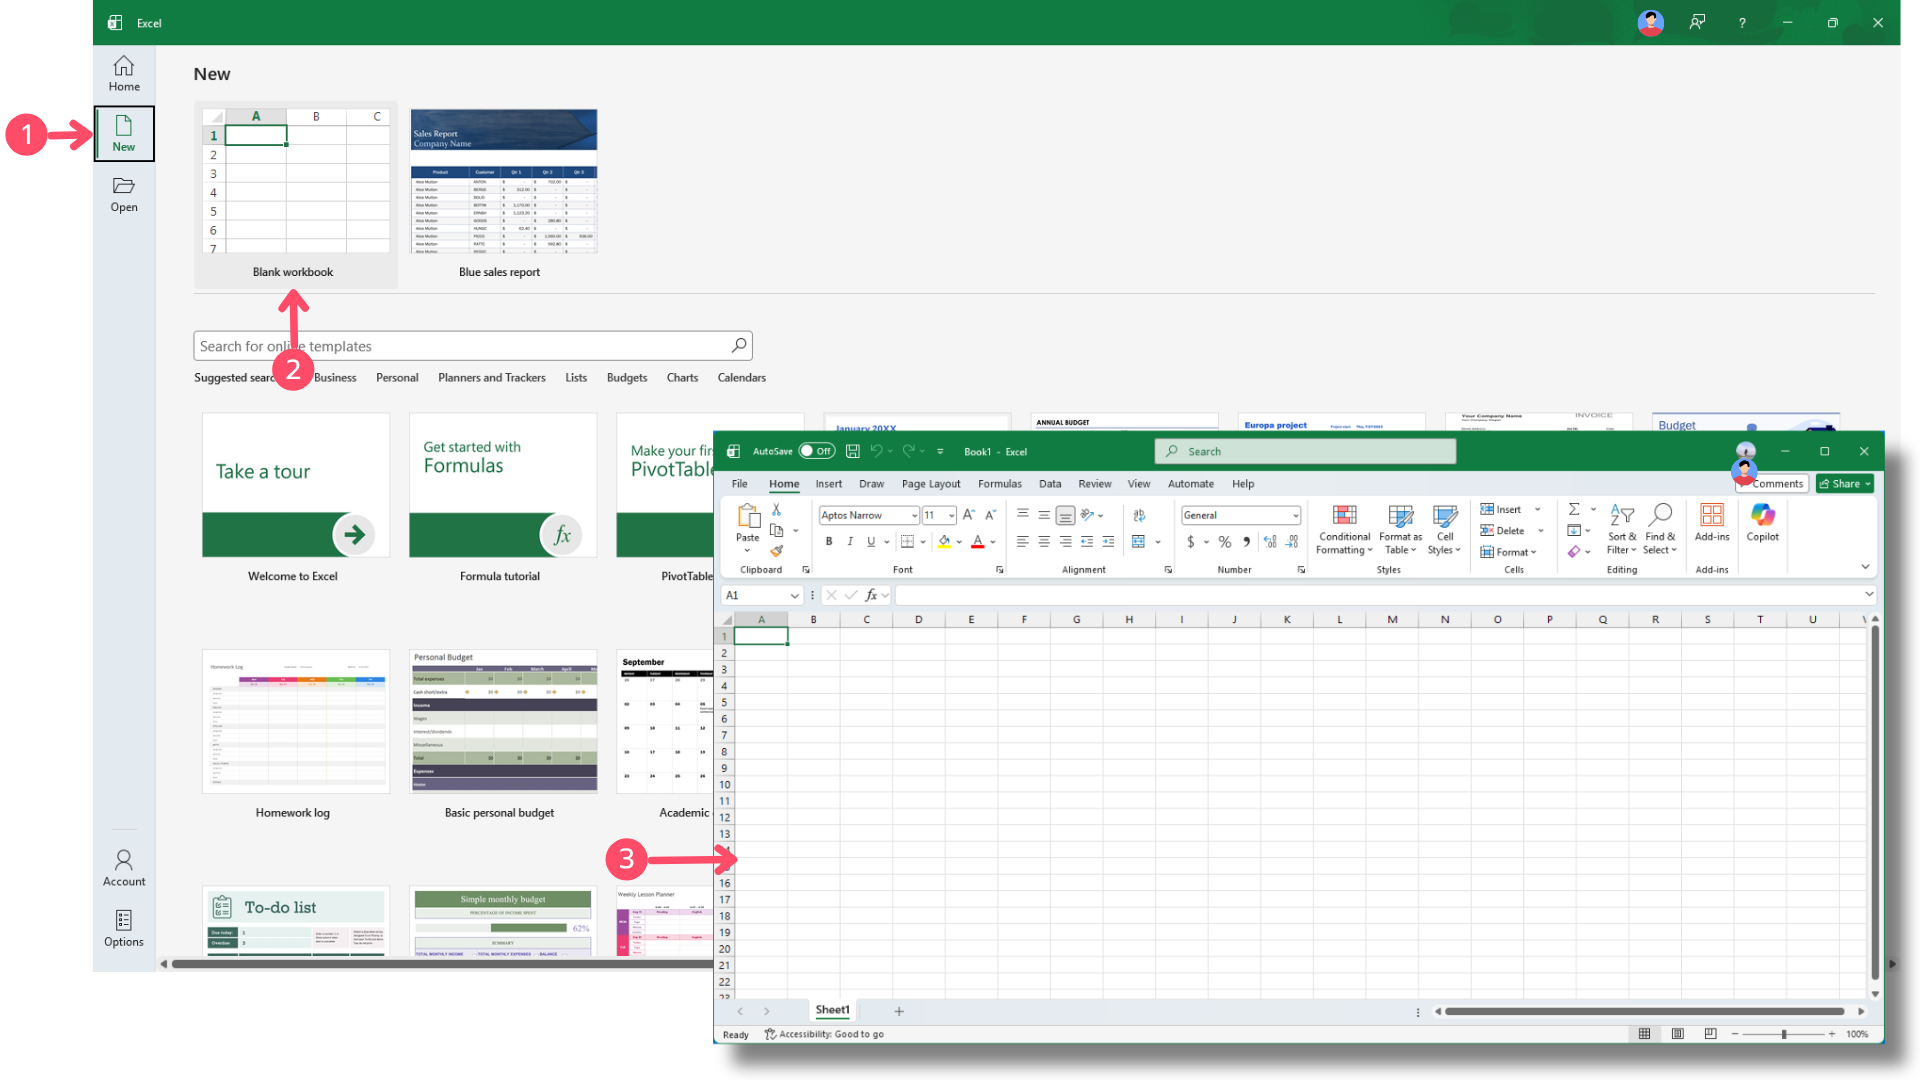Switch to the View ribbon tab

1139,483
